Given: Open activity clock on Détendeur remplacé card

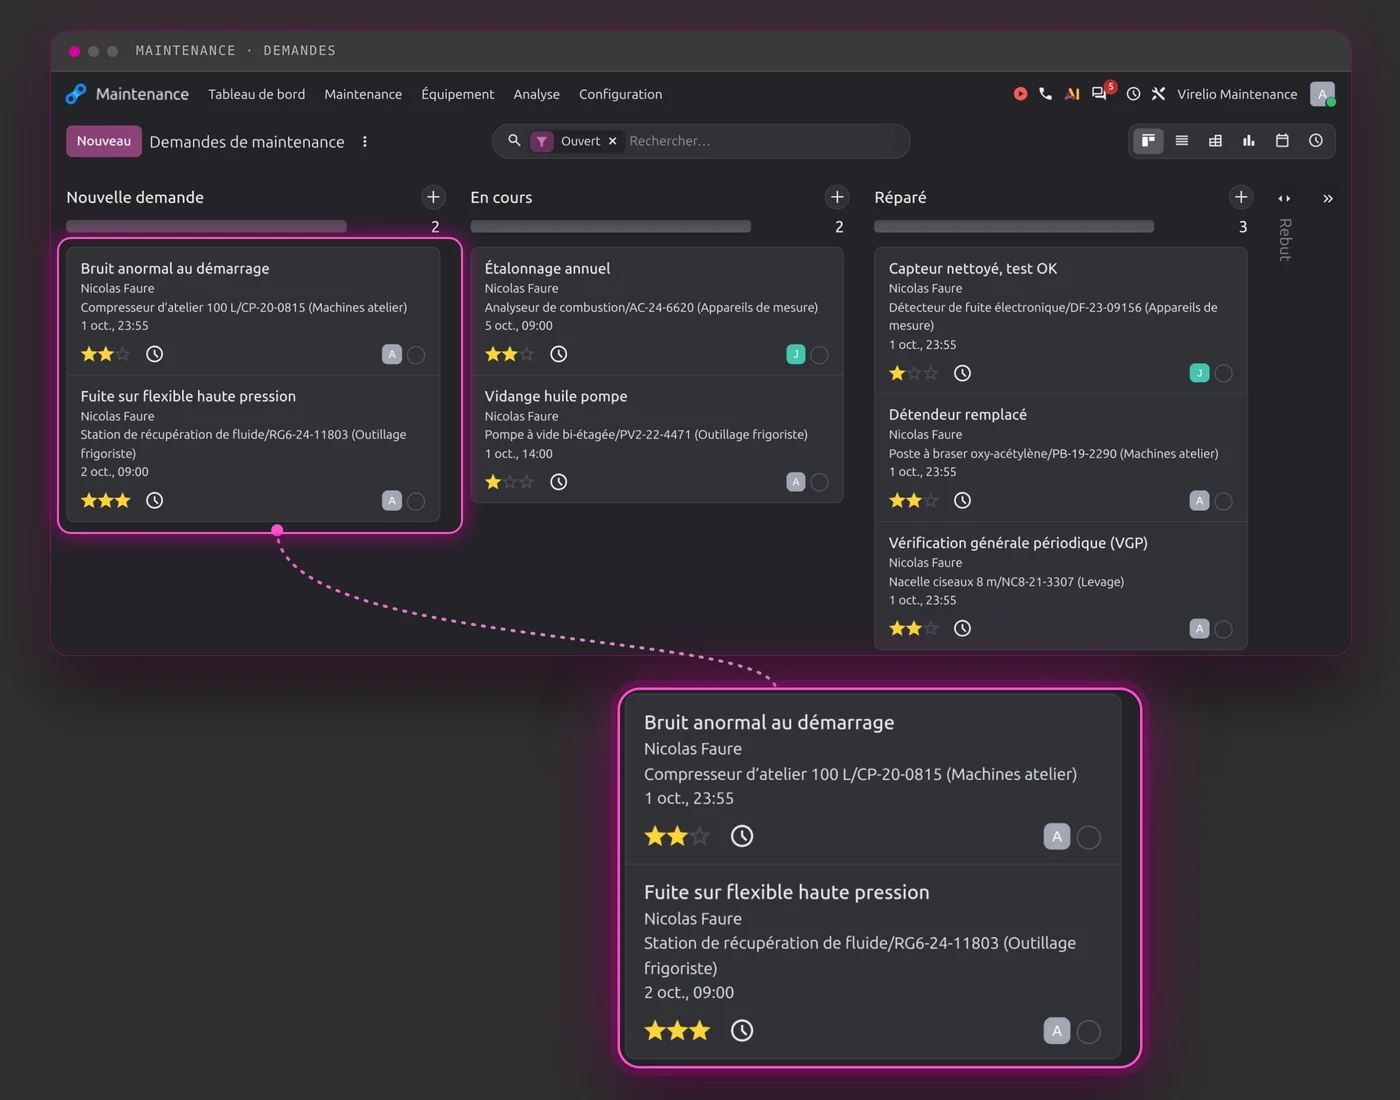Looking at the screenshot, I should coord(962,500).
